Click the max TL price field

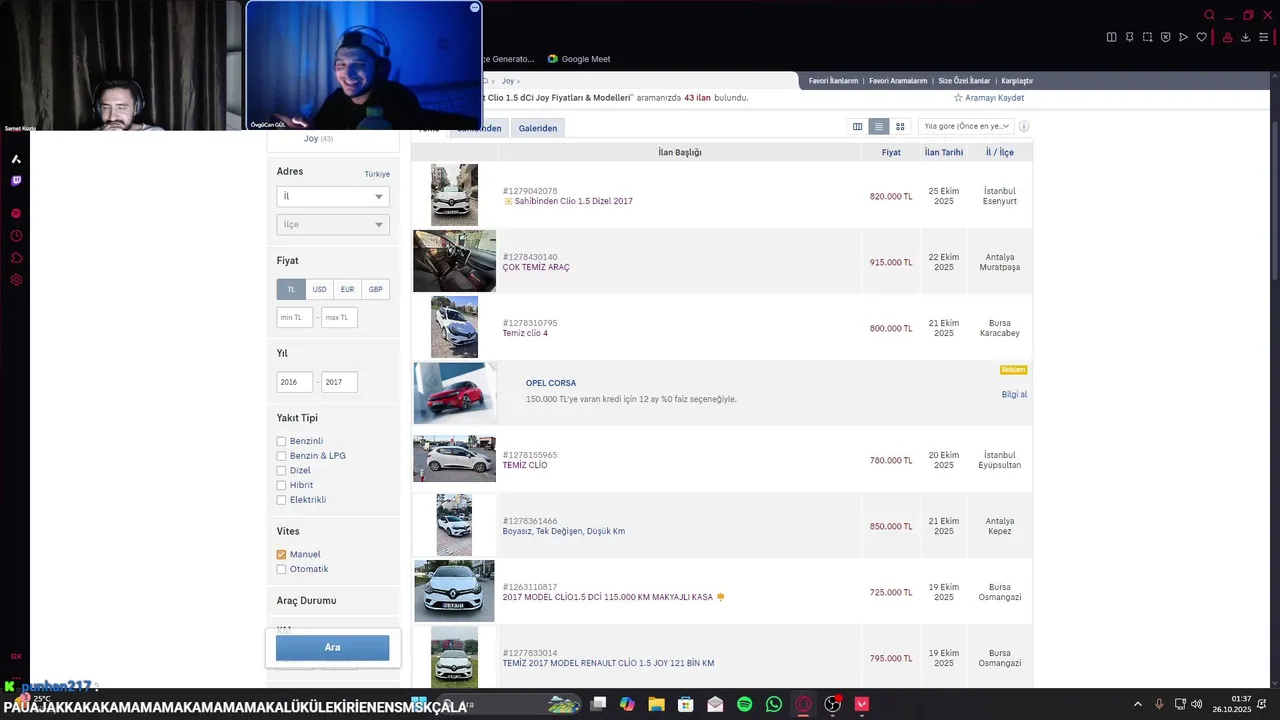pos(339,317)
